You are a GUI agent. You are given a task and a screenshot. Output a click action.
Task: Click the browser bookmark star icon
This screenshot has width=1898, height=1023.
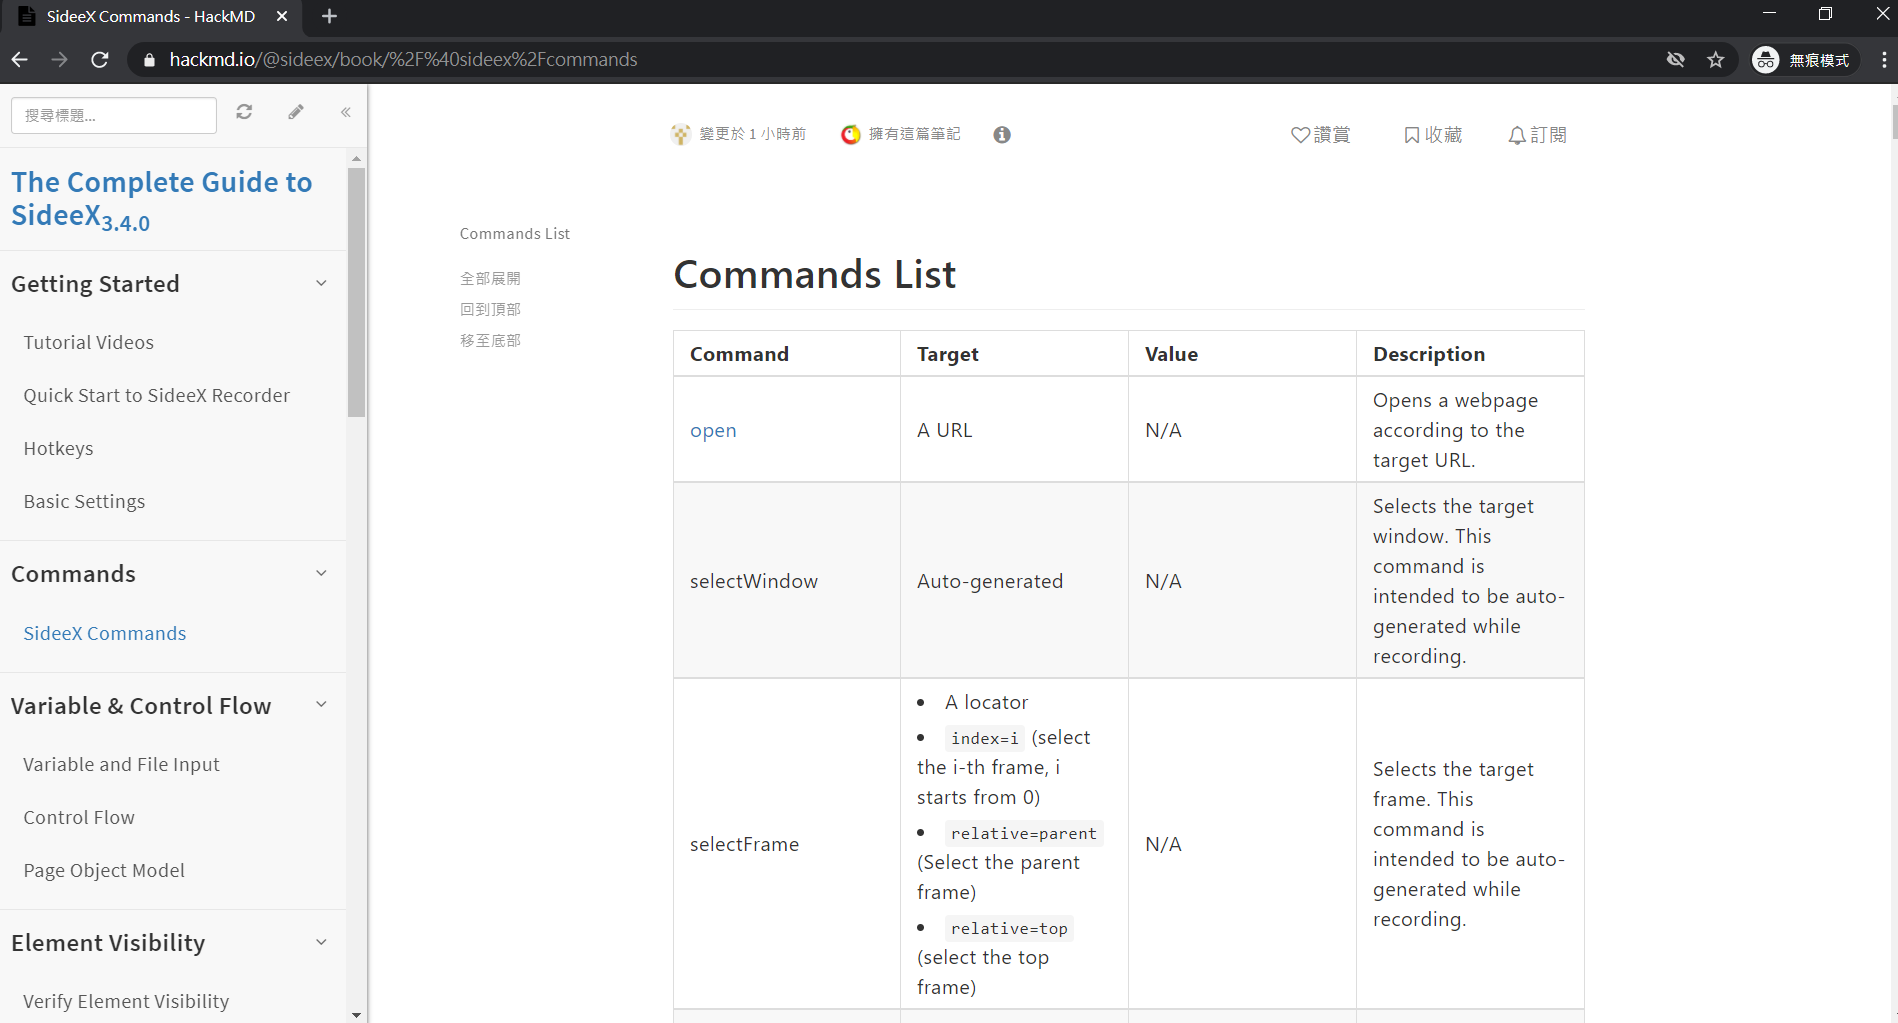tap(1716, 60)
